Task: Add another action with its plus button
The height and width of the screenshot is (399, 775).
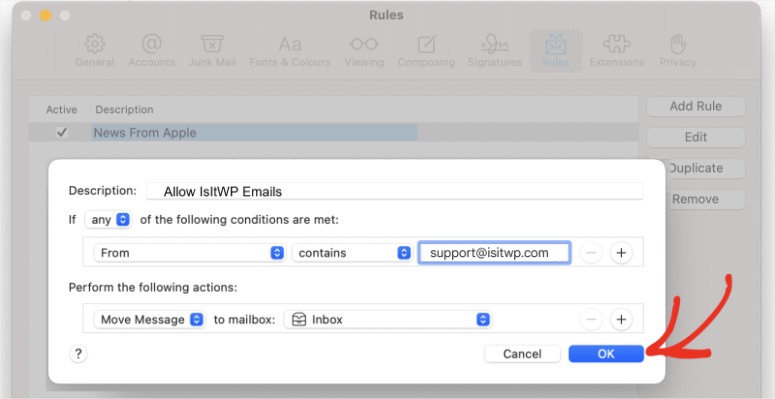Action: pos(621,319)
